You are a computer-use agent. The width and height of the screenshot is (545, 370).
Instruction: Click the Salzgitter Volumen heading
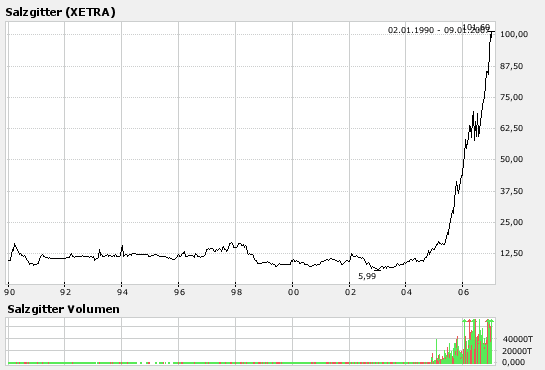[63, 309]
